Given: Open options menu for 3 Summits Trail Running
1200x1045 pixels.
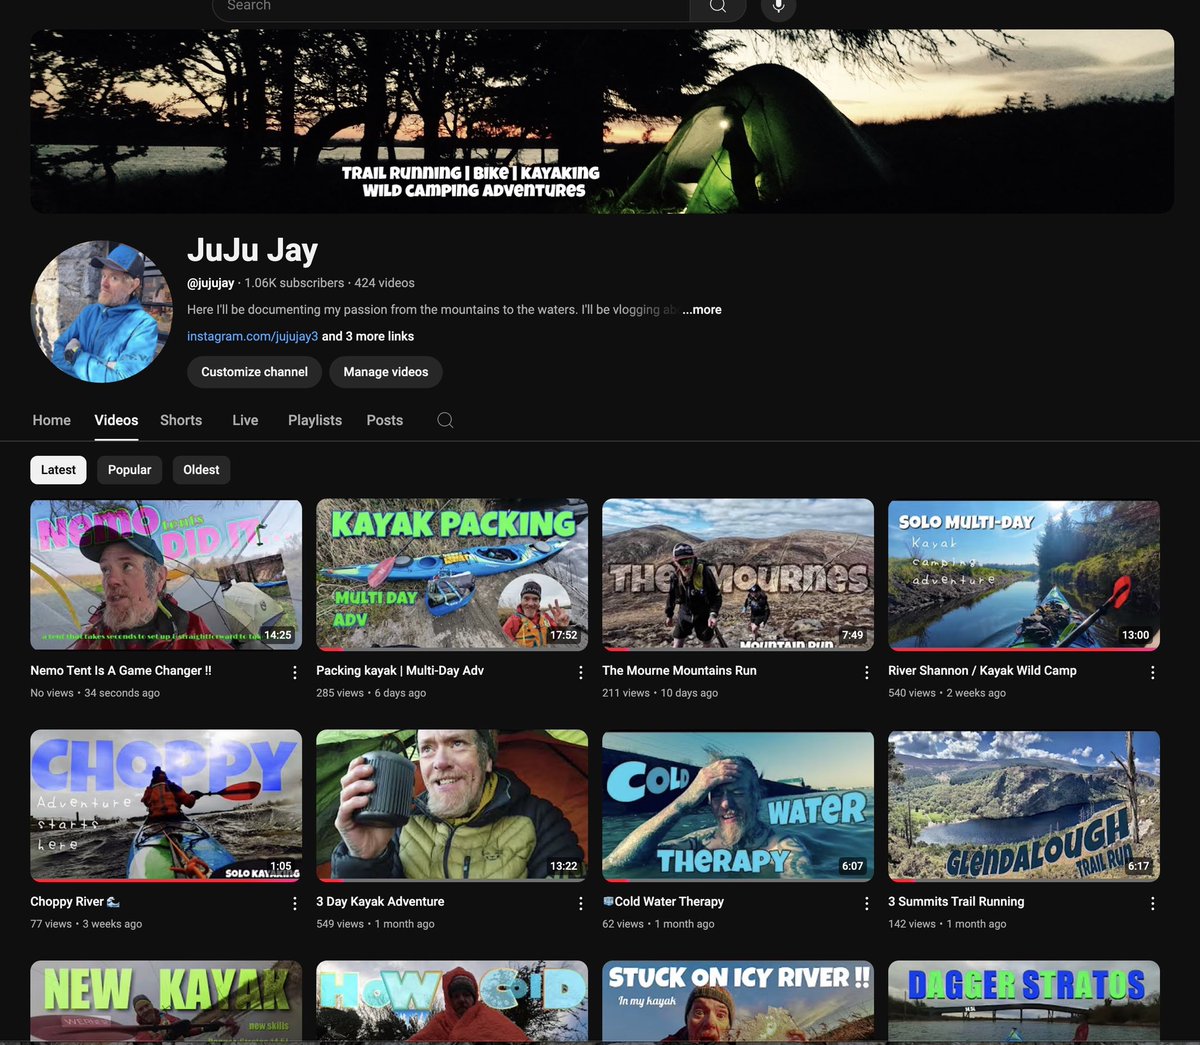Looking at the screenshot, I should [1153, 904].
